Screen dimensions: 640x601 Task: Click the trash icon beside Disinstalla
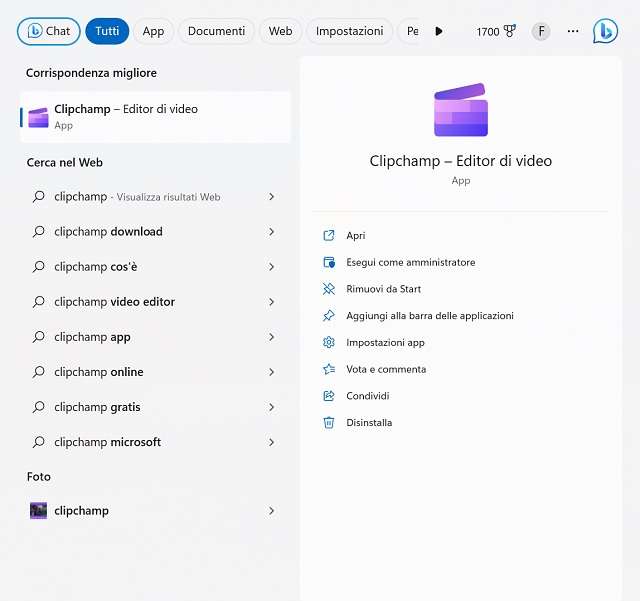pyautogui.click(x=329, y=423)
